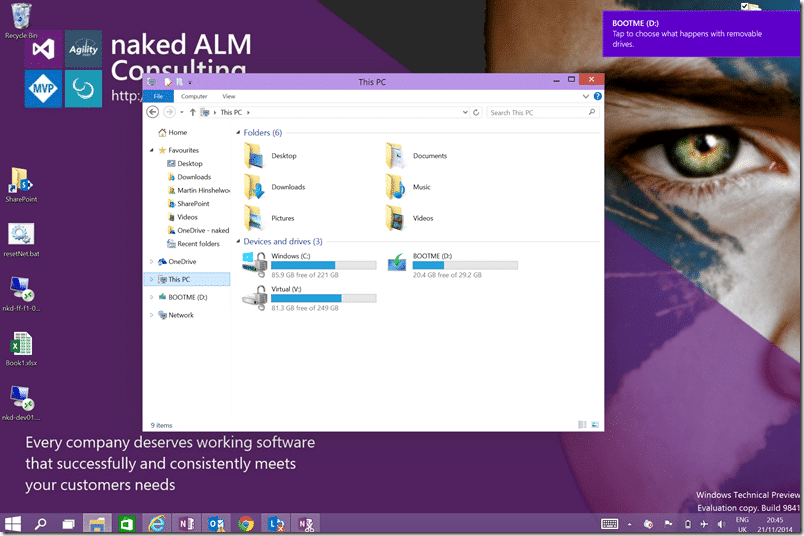Select the Virtual (V:) drive
This screenshot has width=804, height=536.
(309, 299)
